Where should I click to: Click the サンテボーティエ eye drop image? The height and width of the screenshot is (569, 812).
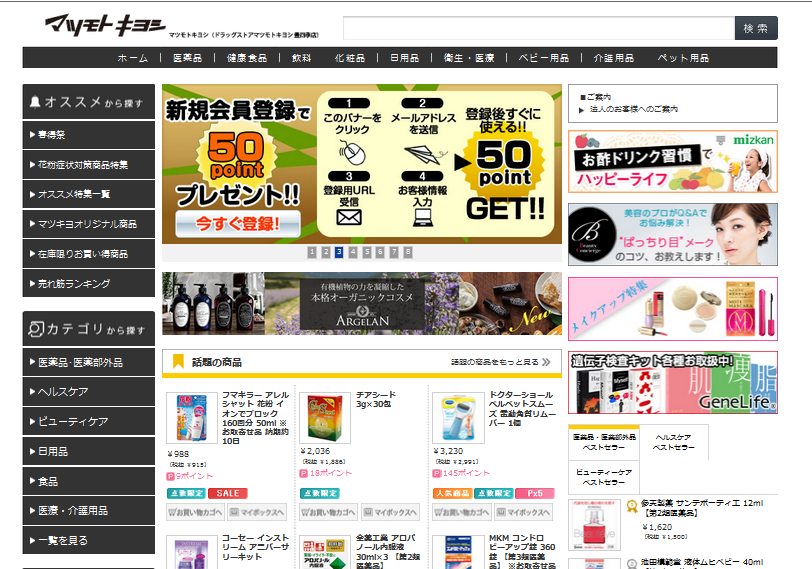click(594, 525)
